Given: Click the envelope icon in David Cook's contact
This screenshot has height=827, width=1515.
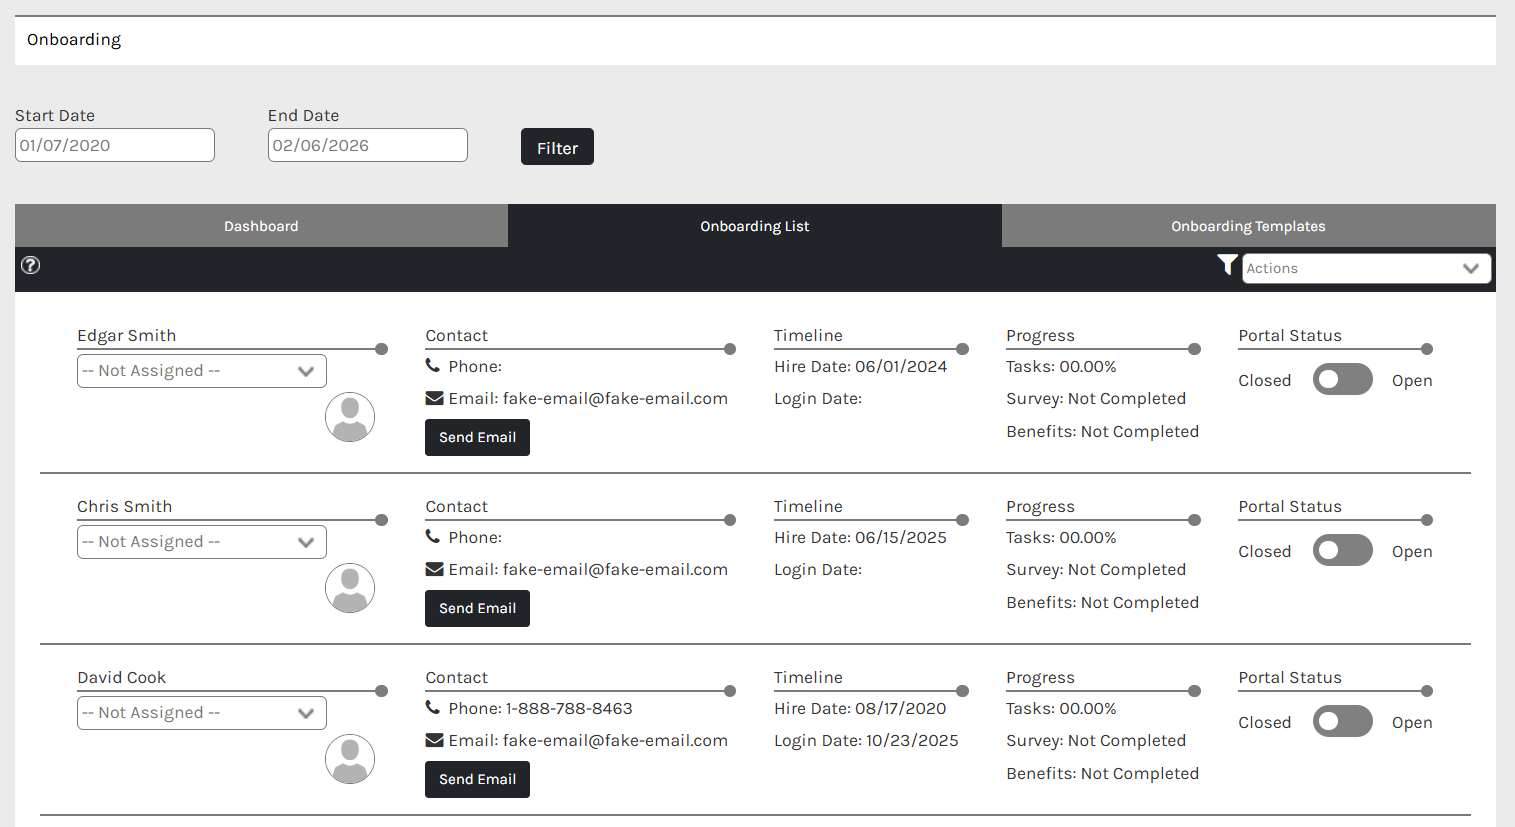Looking at the screenshot, I should click(434, 740).
